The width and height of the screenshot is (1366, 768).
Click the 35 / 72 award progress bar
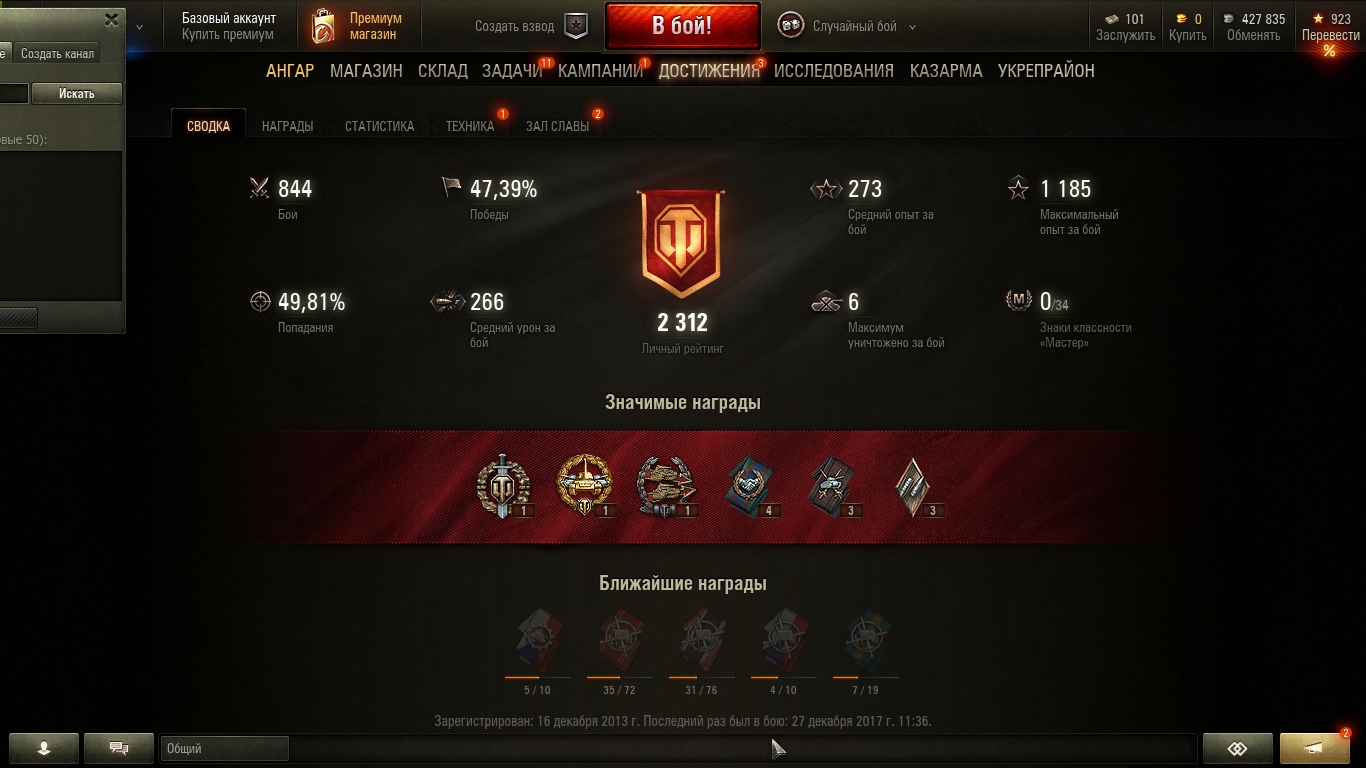[619, 677]
